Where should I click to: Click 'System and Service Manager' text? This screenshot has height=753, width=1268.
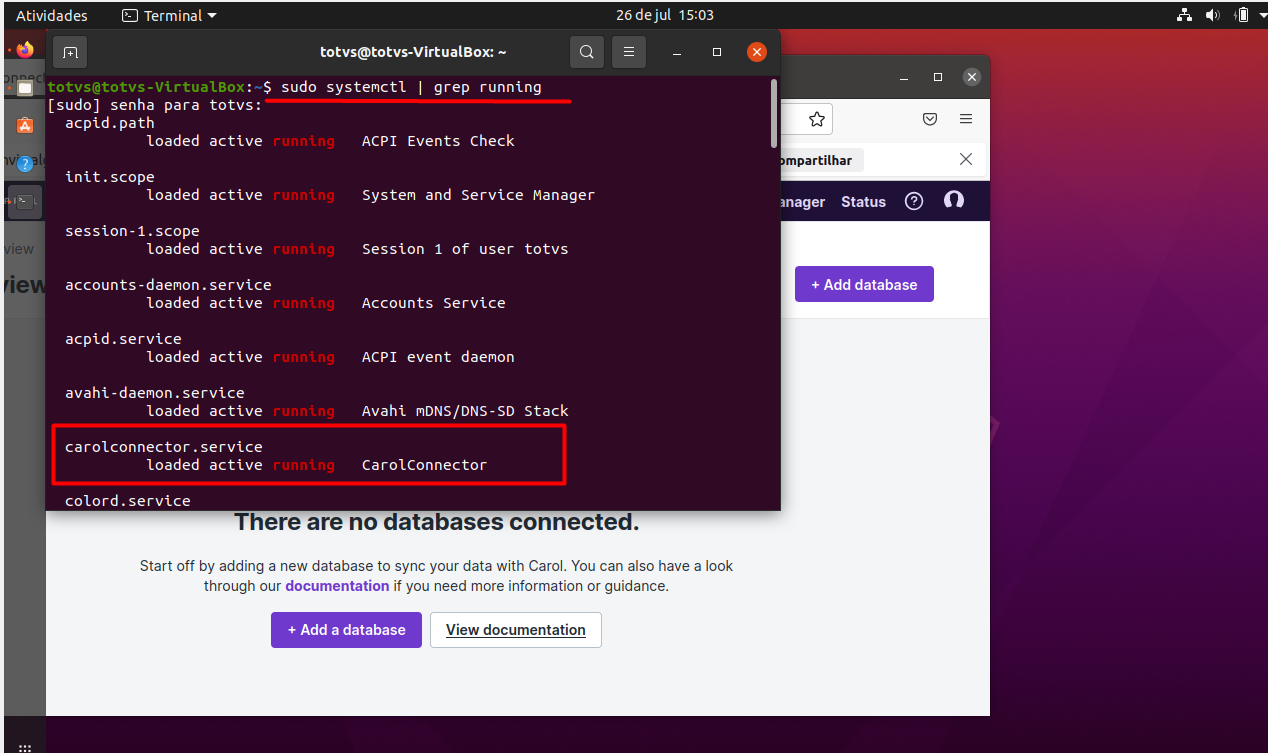coord(478,195)
